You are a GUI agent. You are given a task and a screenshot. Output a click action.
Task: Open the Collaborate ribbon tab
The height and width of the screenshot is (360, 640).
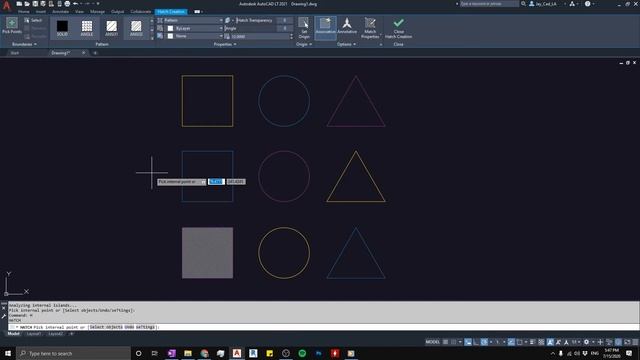(x=140, y=11)
